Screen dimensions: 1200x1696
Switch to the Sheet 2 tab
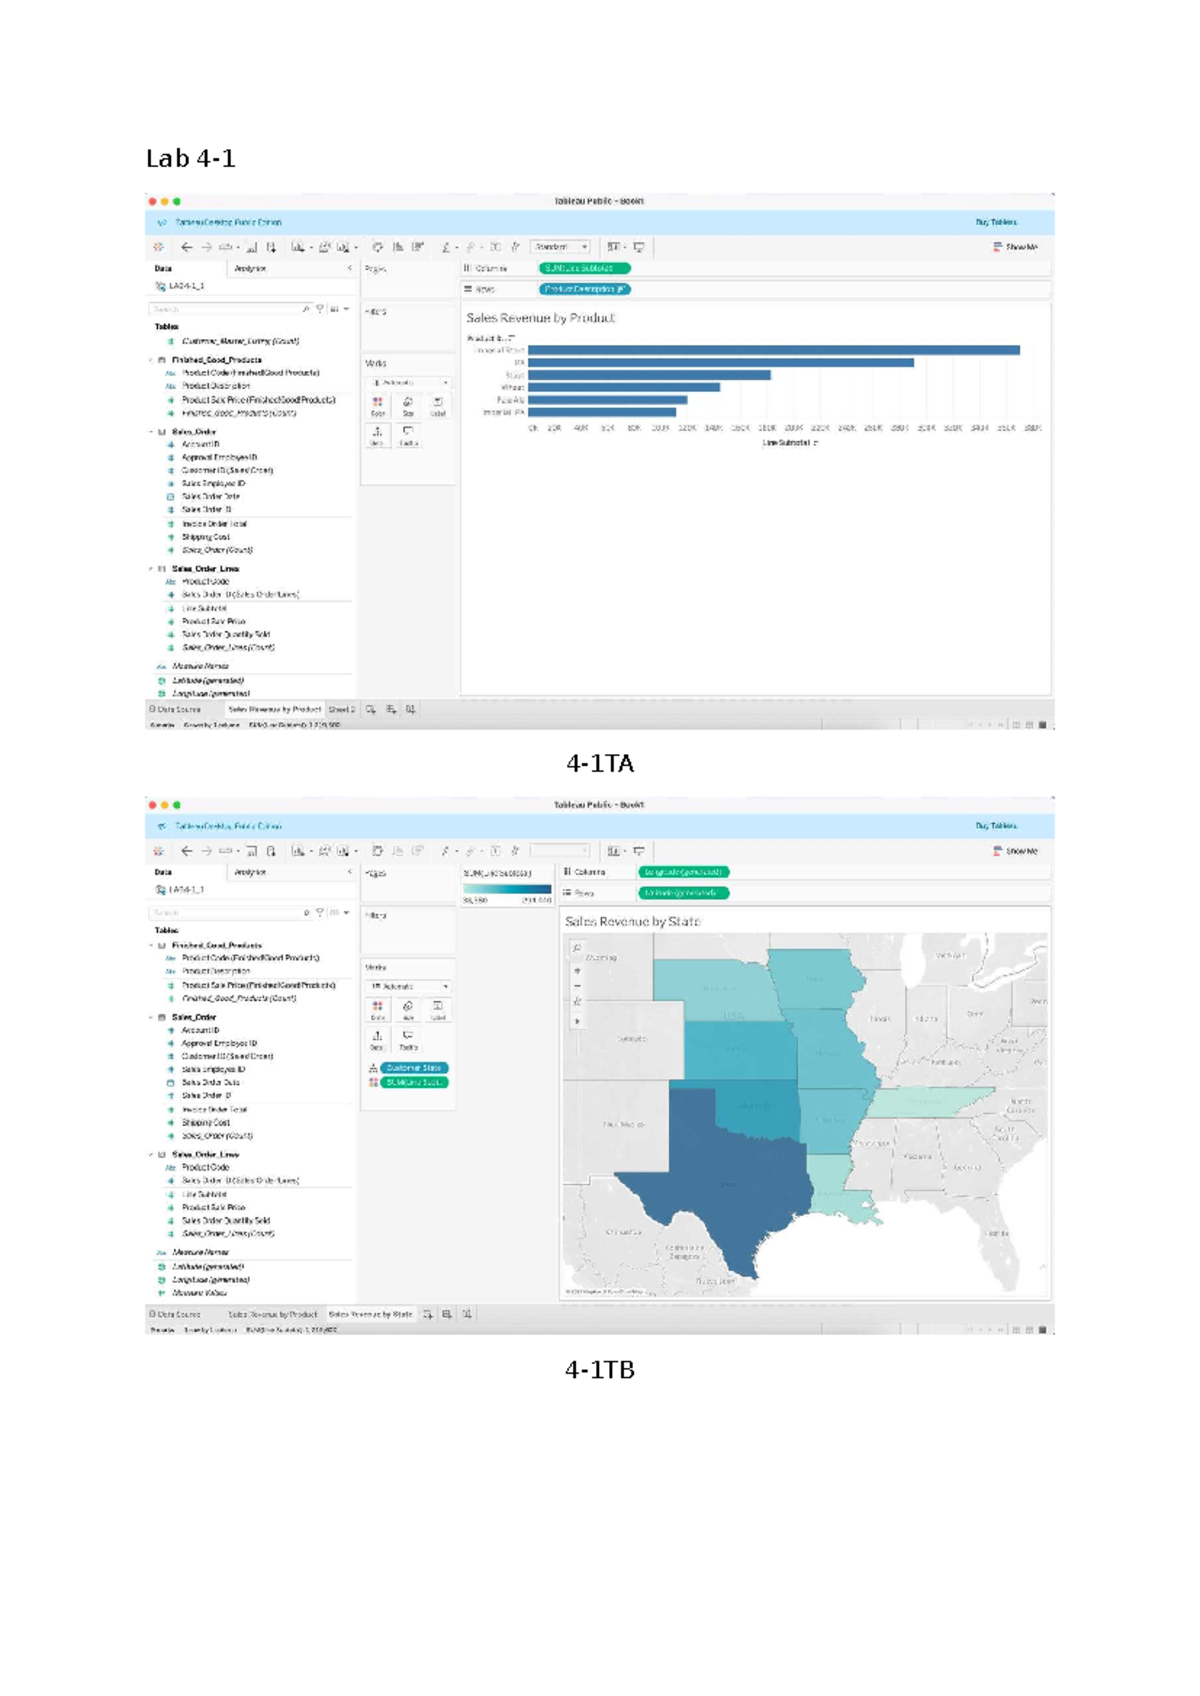click(342, 710)
